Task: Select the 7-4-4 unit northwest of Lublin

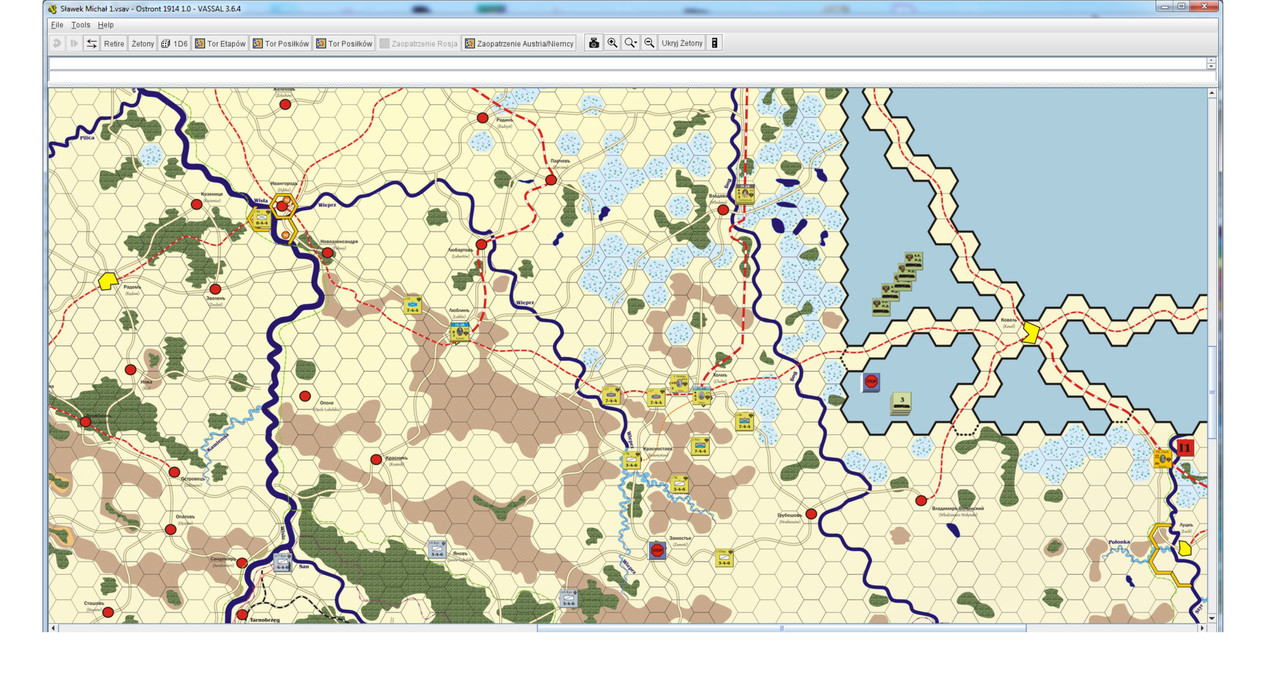Action: (x=412, y=306)
